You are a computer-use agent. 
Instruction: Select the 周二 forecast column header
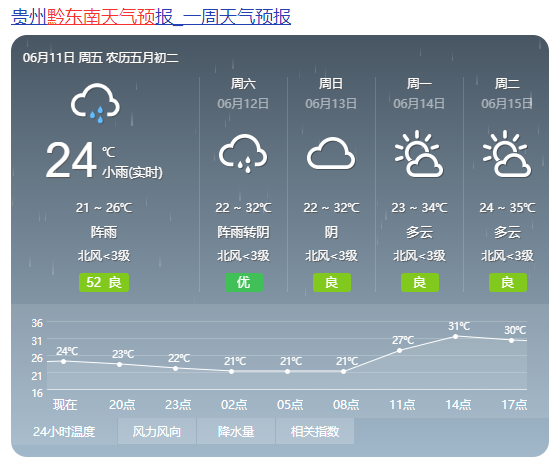[x=507, y=84]
